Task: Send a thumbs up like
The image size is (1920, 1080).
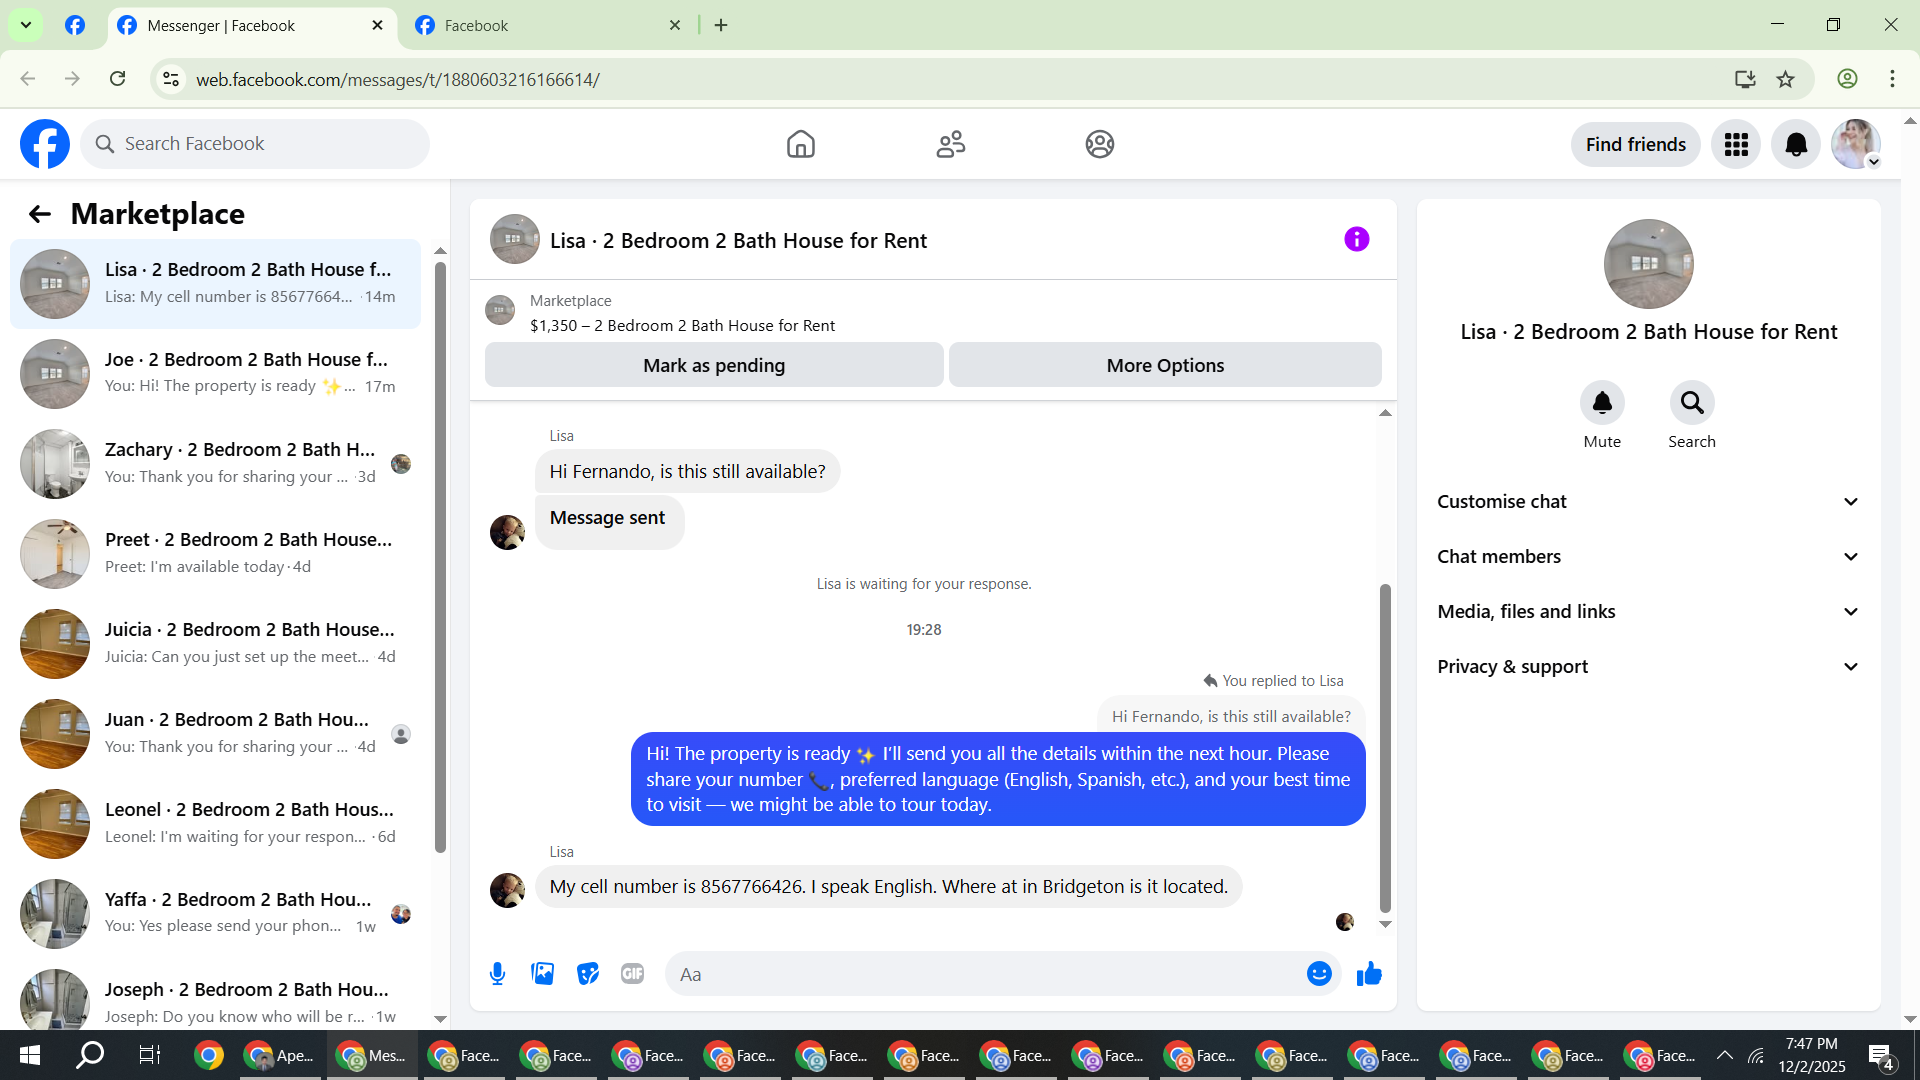Action: pos(1369,974)
